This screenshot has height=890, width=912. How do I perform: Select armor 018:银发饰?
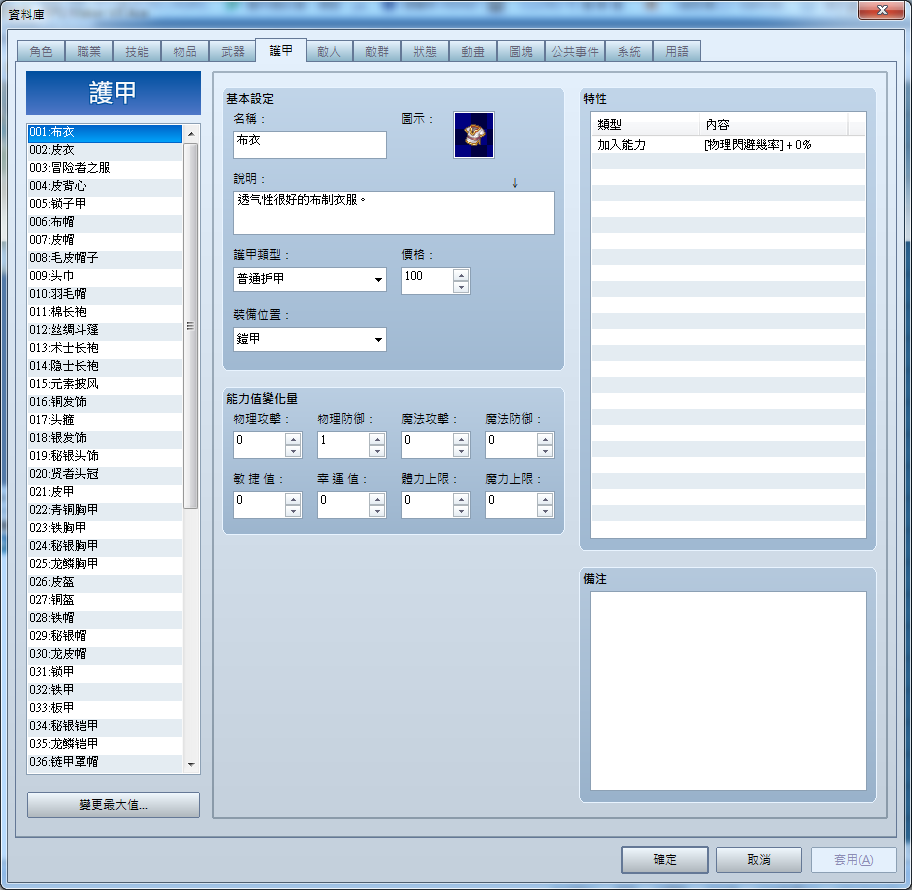coord(105,438)
